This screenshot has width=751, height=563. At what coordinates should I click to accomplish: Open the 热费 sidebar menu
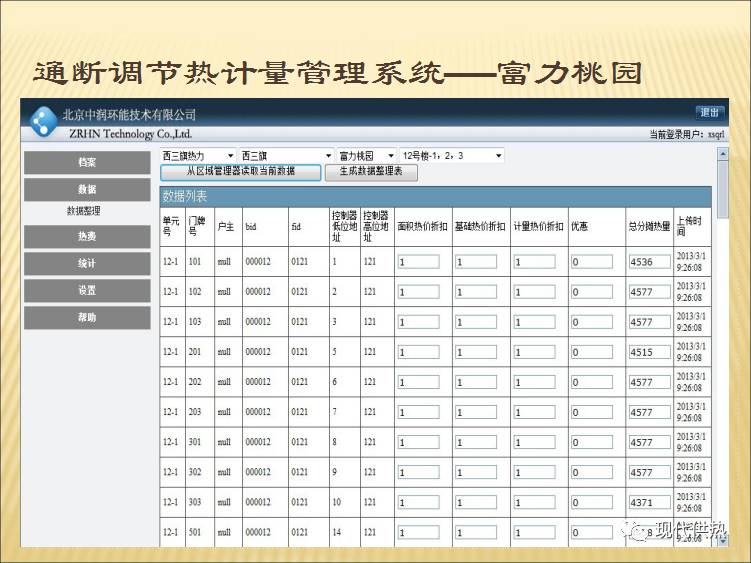[x=87, y=236]
